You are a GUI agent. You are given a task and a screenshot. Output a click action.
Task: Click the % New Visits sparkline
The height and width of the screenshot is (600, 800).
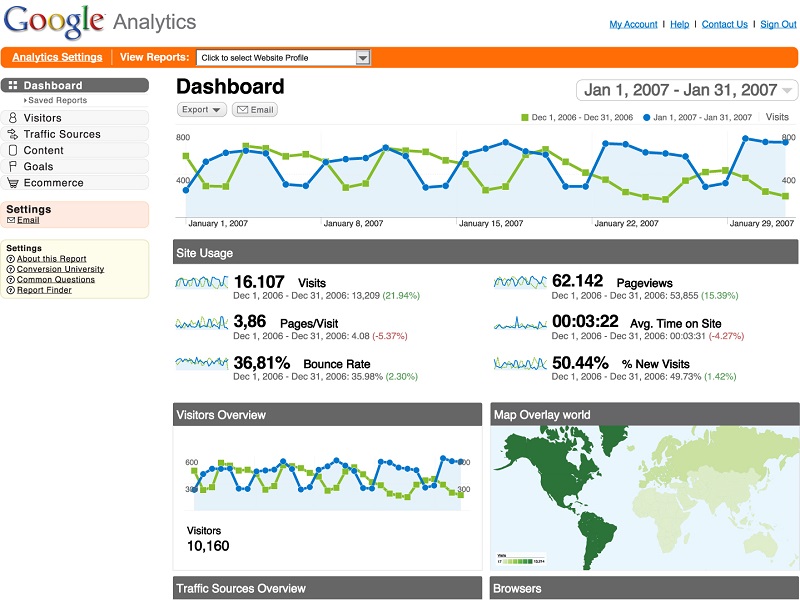pyautogui.click(x=520, y=363)
